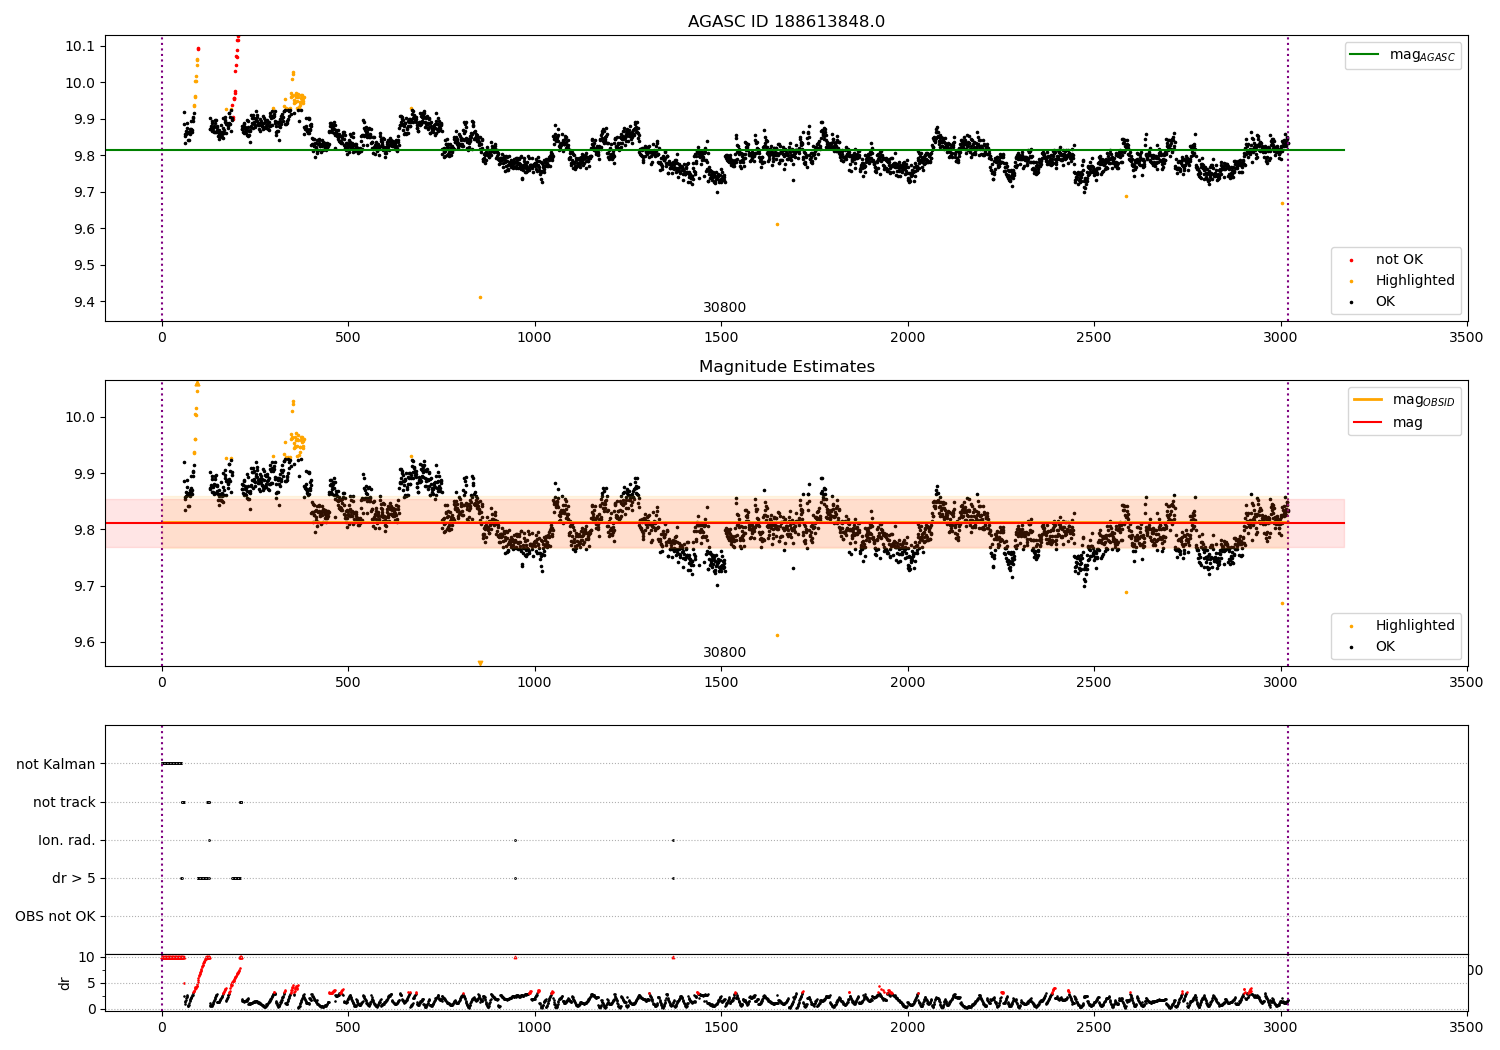Select the 5 tick on the dr axis
Screen dimensions: 1500x1050
tap(92, 983)
